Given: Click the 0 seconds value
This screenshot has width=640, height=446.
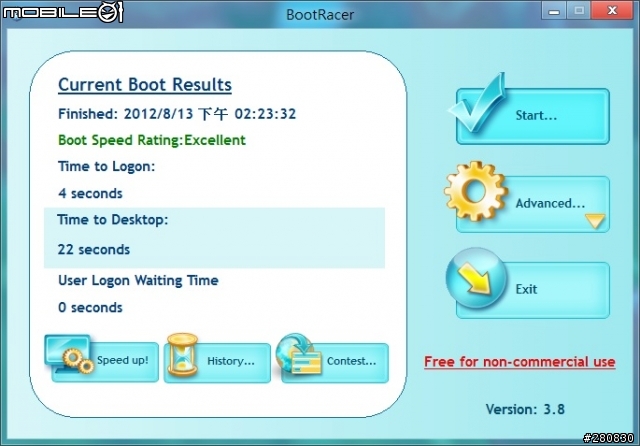Looking at the screenshot, I should [x=90, y=307].
